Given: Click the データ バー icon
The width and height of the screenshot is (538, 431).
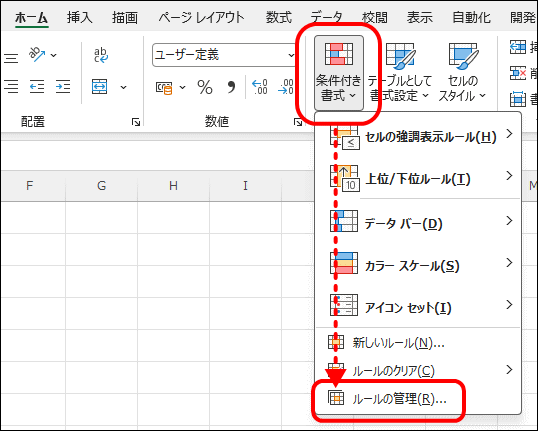Looking at the screenshot, I should (344, 221).
